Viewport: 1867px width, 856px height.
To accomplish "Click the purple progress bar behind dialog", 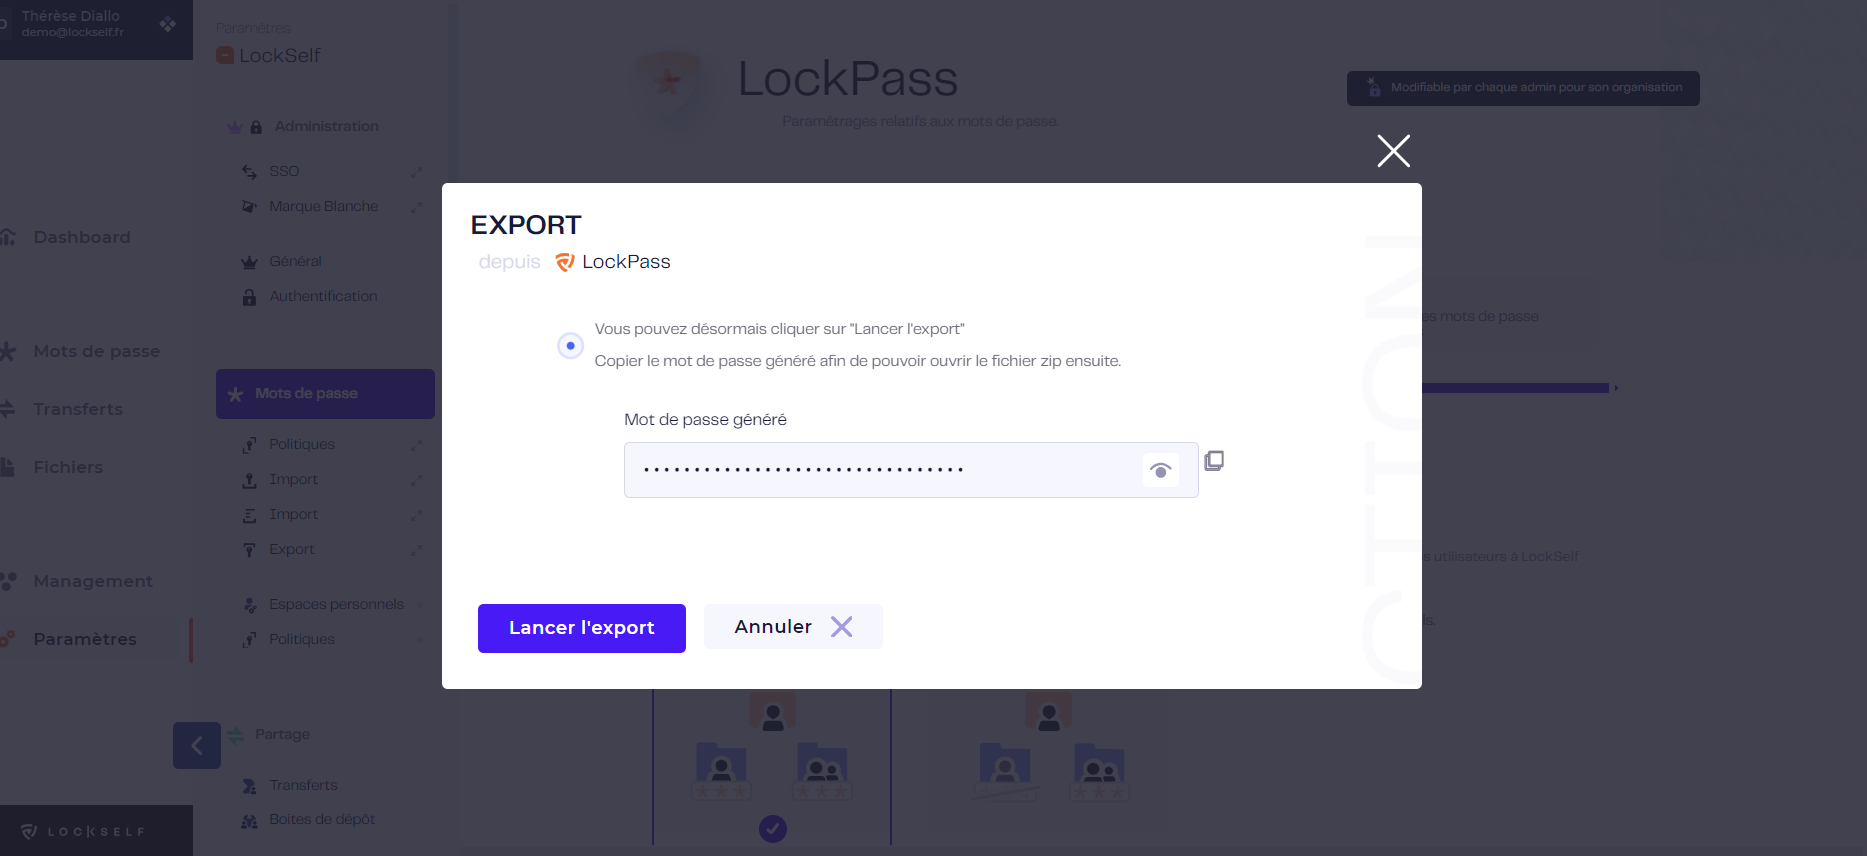I will point(1515,388).
